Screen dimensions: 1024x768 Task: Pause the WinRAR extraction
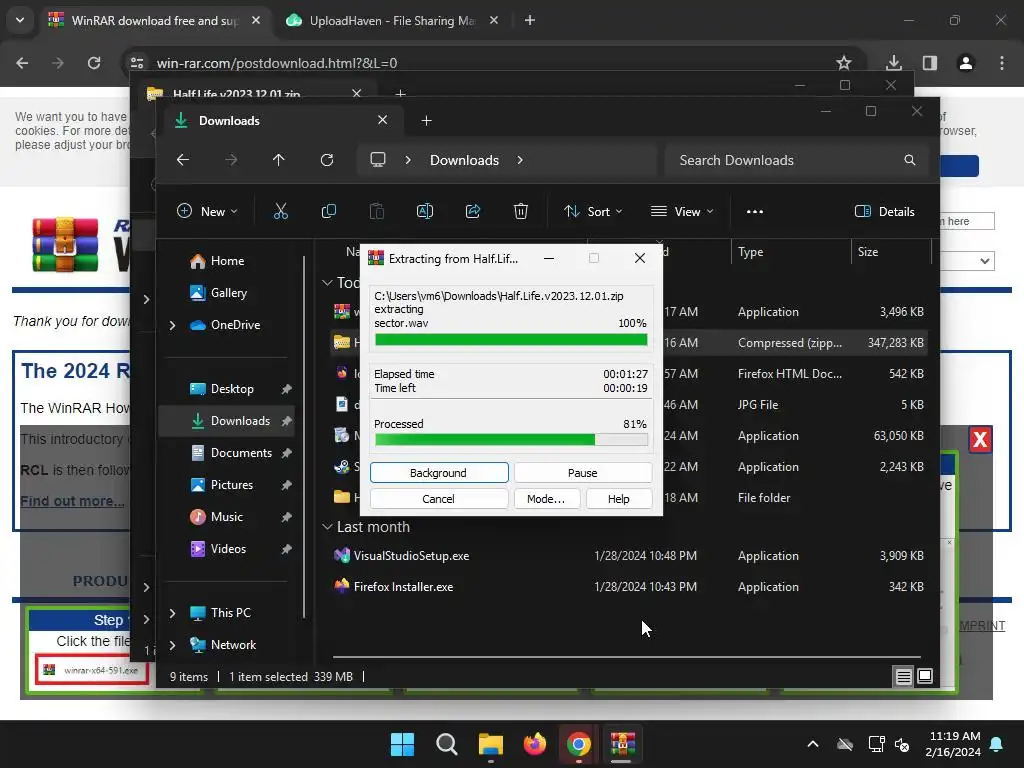(583, 473)
